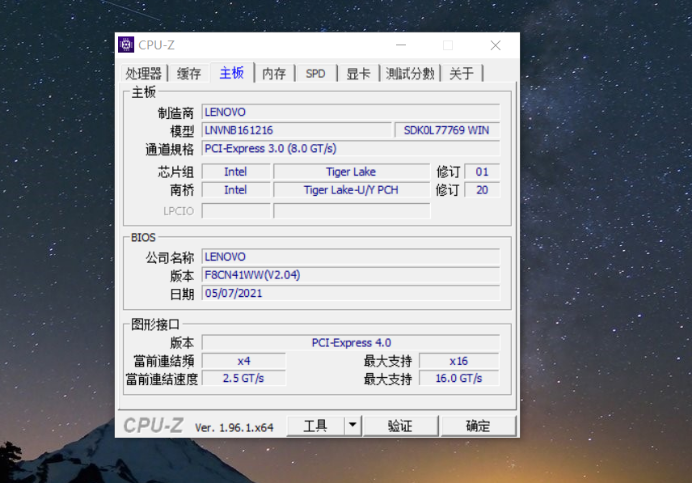Click the southbridge vendor Intel field
The width and height of the screenshot is (692, 483).
236,190
